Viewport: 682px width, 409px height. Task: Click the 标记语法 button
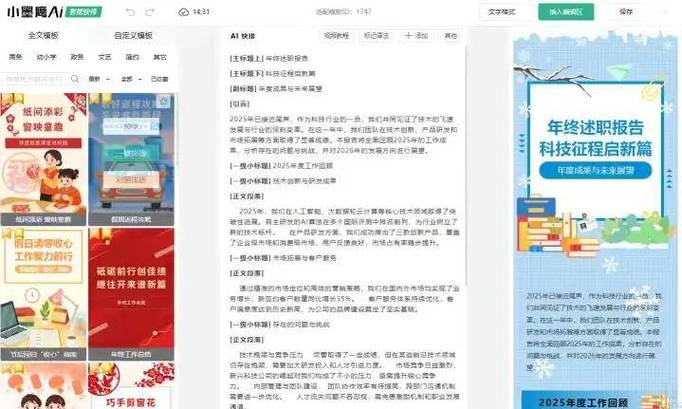point(376,36)
